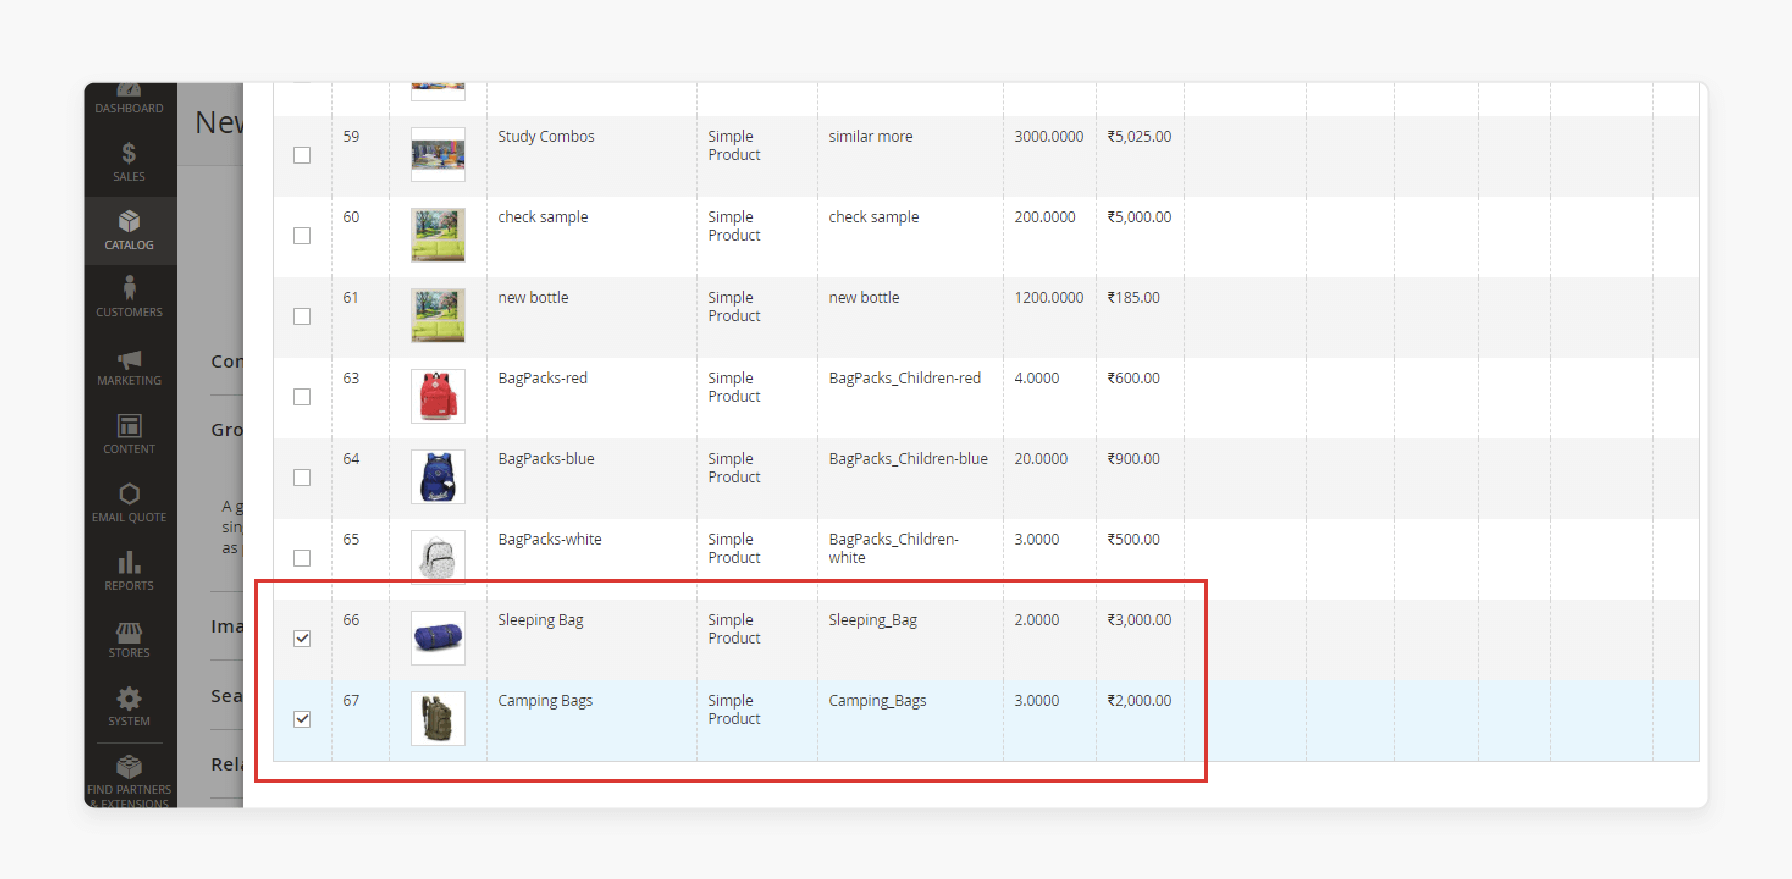Click the price ₹5,000.00
The image size is (1792, 879).
click(x=1139, y=217)
